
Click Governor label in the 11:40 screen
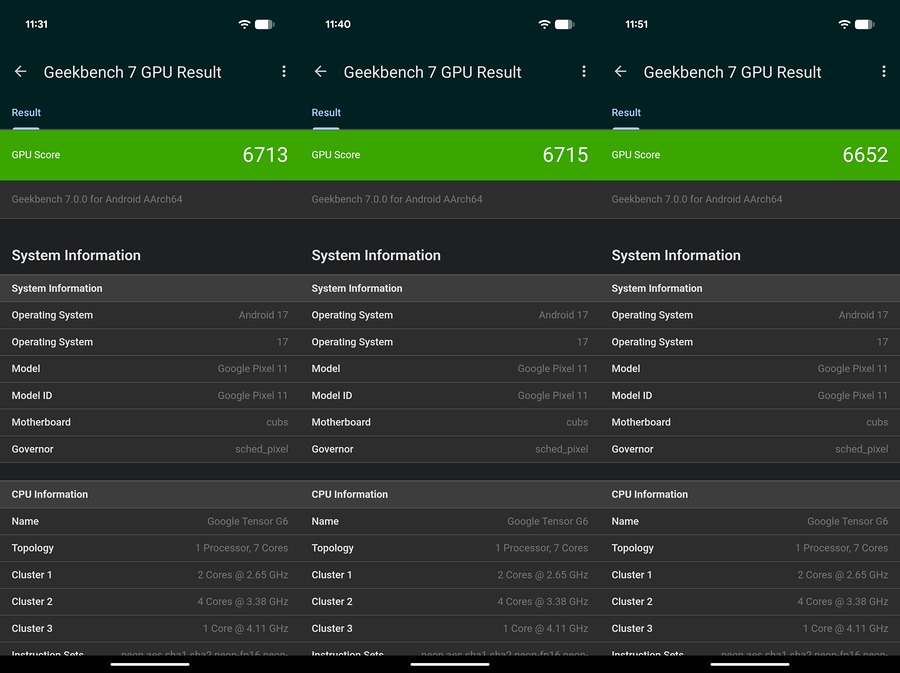[x=332, y=449]
